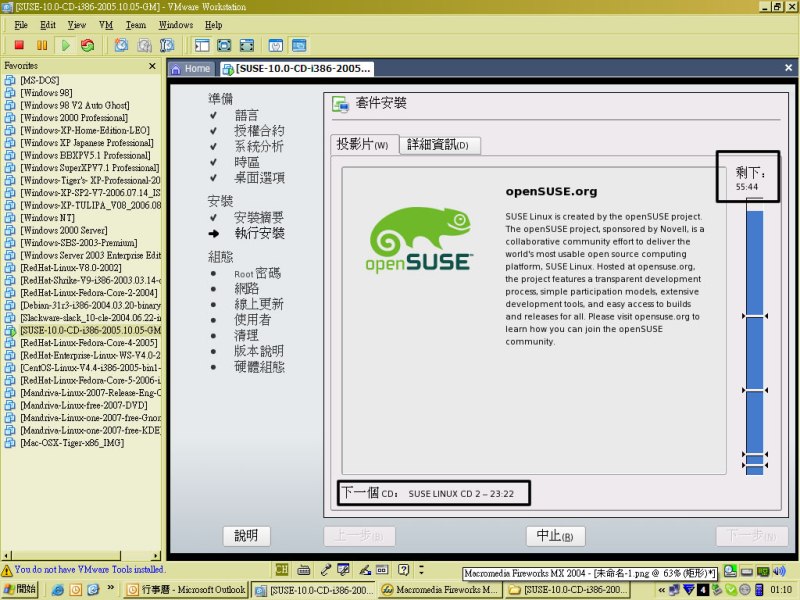Image resolution: width=800 pixels, height=600 pixels.
Task: Expand the Quick Launch overflow chevron
Action: tap(110, 588)
